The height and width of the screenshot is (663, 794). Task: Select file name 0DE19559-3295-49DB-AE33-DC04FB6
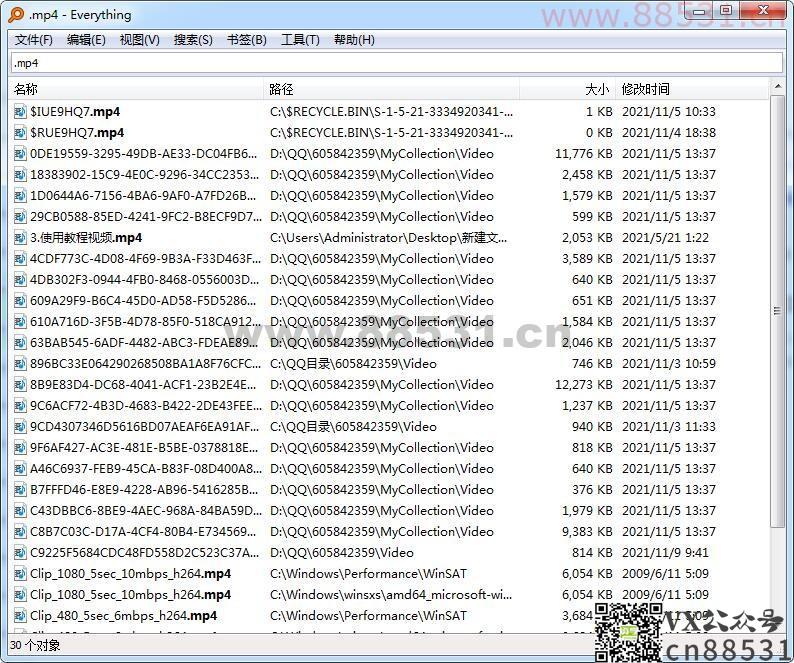pos(143,153)
